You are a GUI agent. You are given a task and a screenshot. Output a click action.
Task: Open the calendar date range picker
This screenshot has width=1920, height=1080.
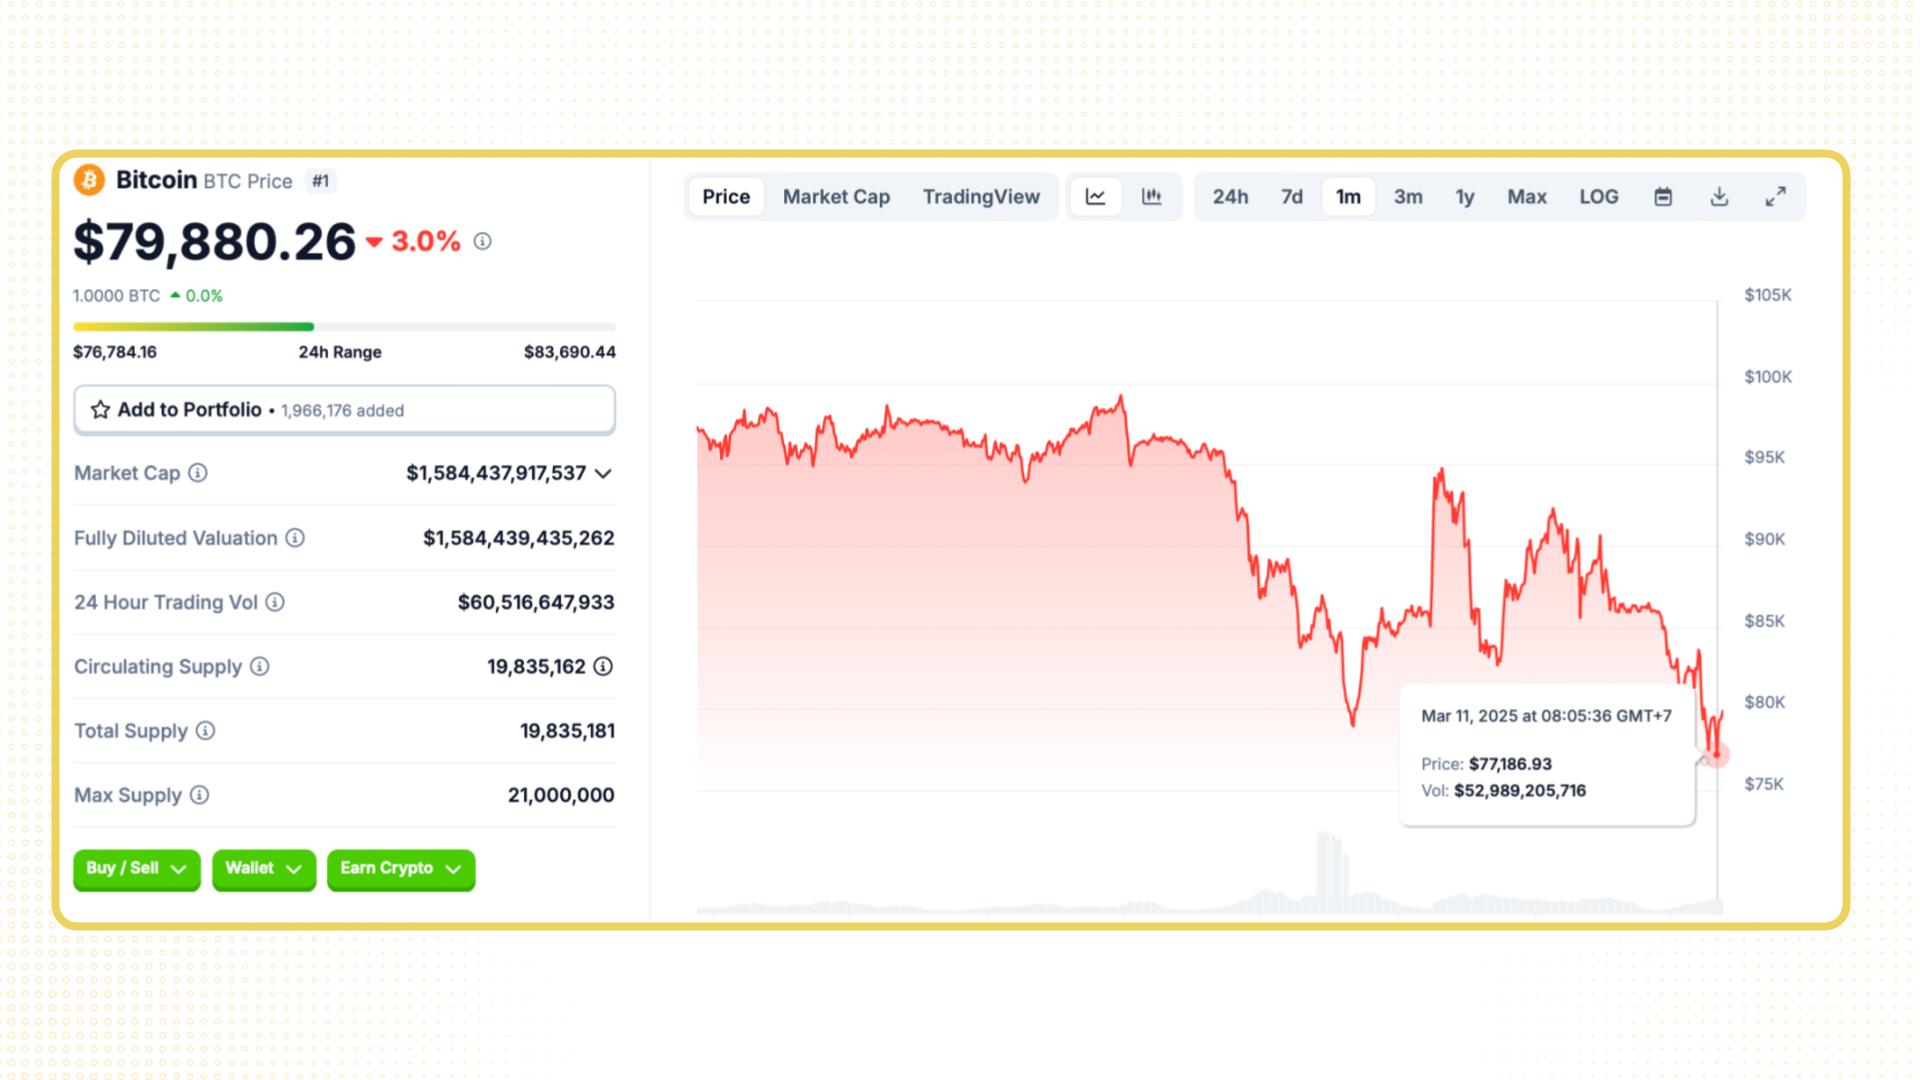[x=1663, y=197]
